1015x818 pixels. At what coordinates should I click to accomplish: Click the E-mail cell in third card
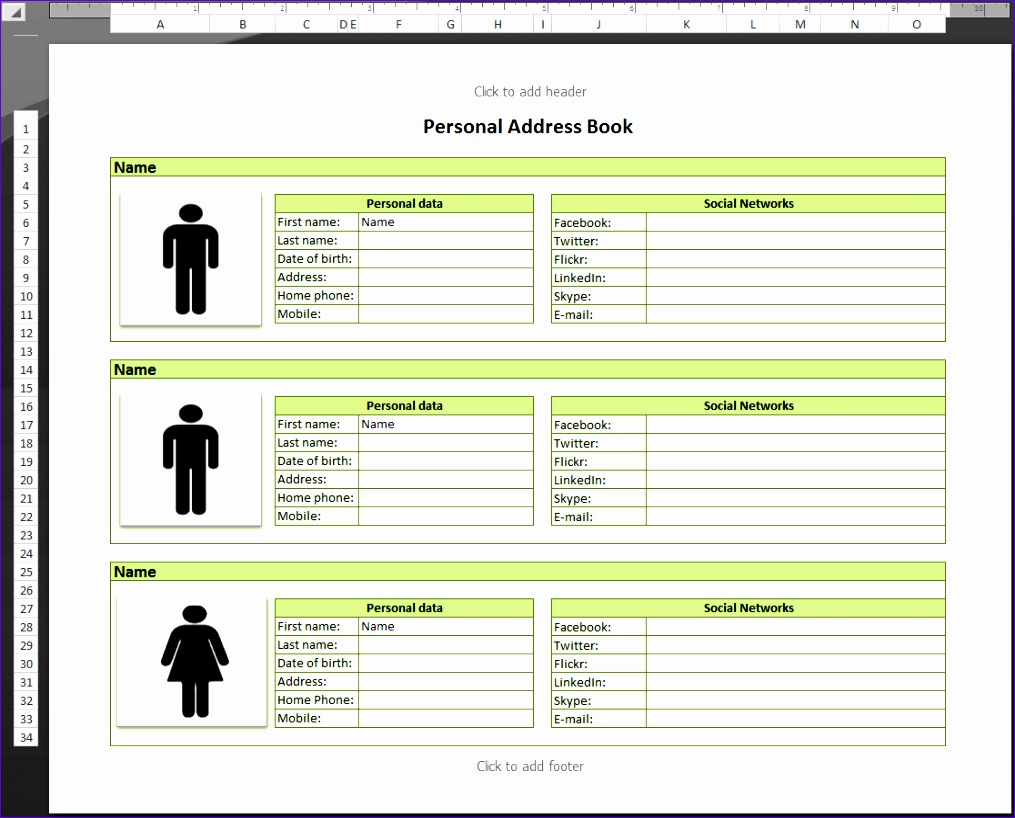click(x=795, y=718)
